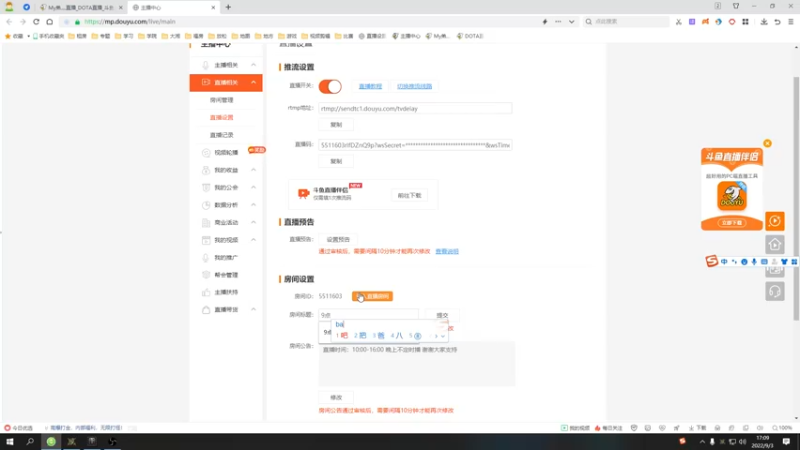800x450 pixels.
Task: Open a new browser tab
Action: pos(228,7)
